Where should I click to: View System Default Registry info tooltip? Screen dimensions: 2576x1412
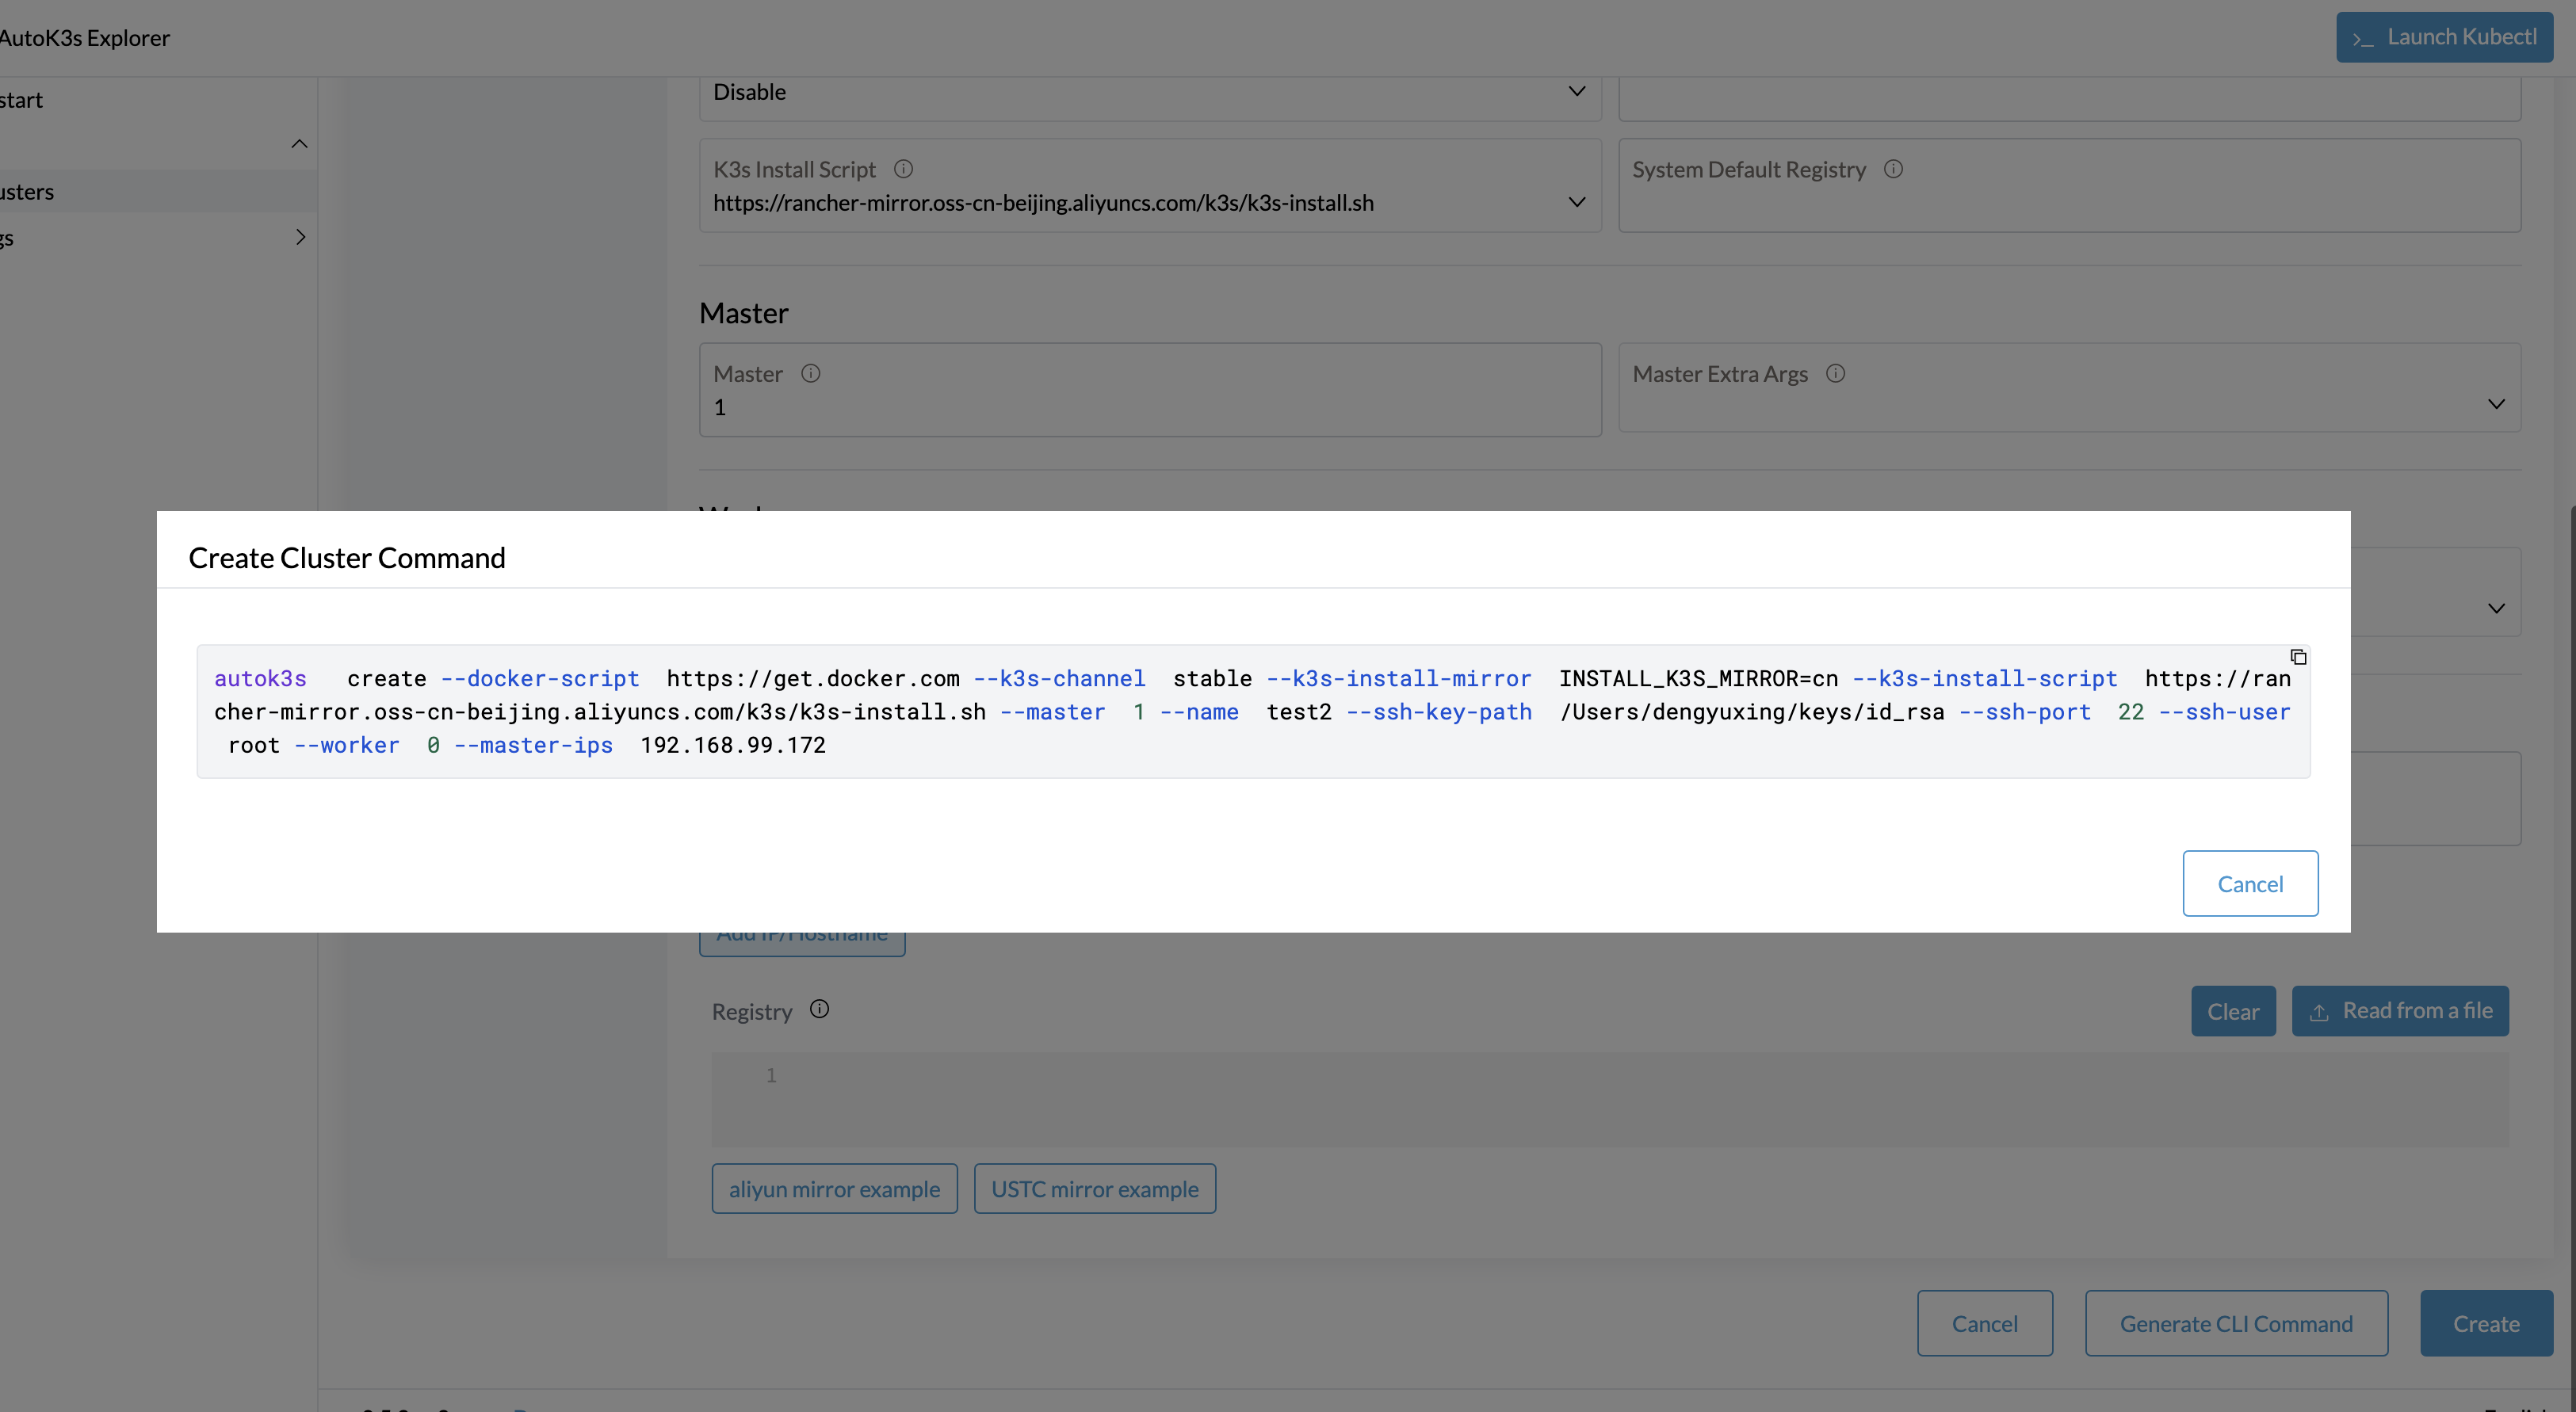click(x=1894, y=169)
